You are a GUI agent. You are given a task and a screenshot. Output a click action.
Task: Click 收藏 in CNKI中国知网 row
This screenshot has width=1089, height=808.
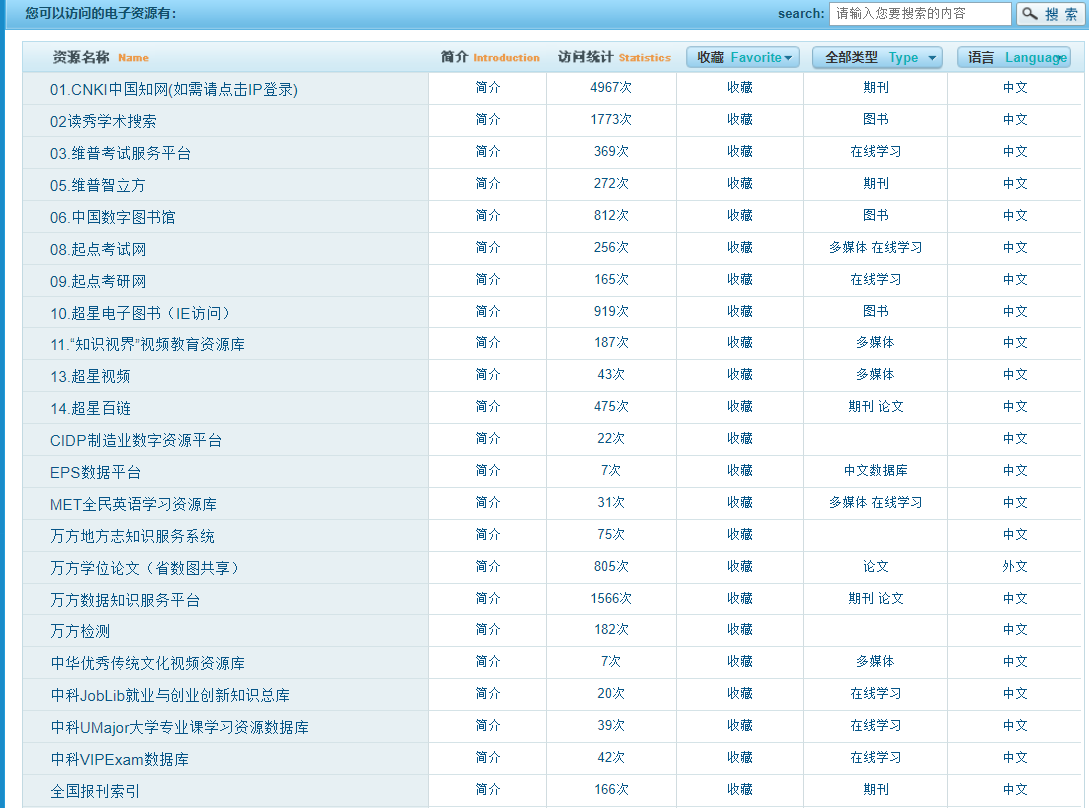(740, 88)
